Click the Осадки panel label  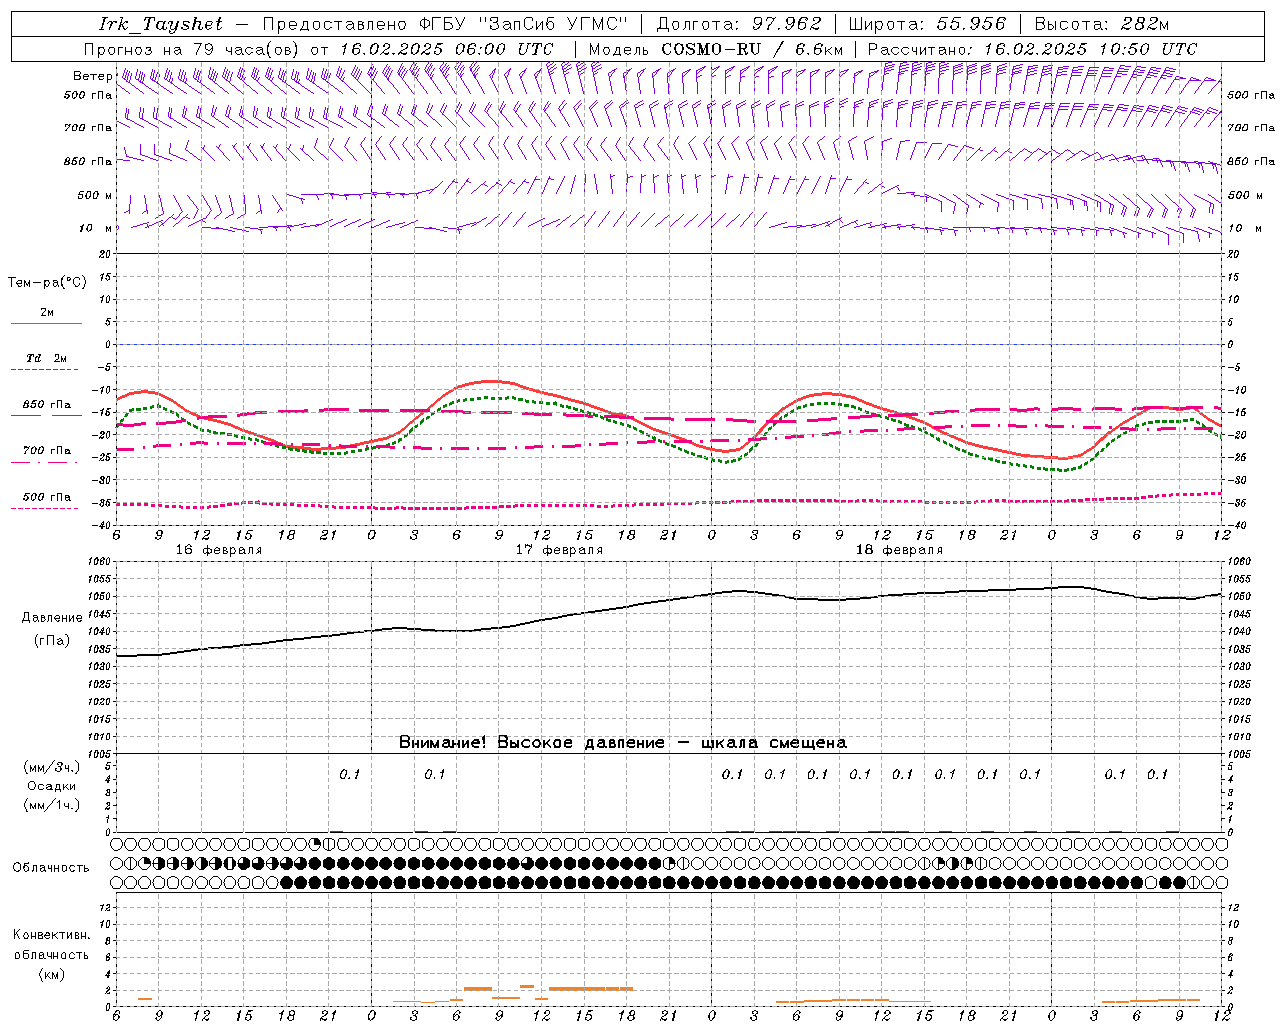tap(52, 786)
